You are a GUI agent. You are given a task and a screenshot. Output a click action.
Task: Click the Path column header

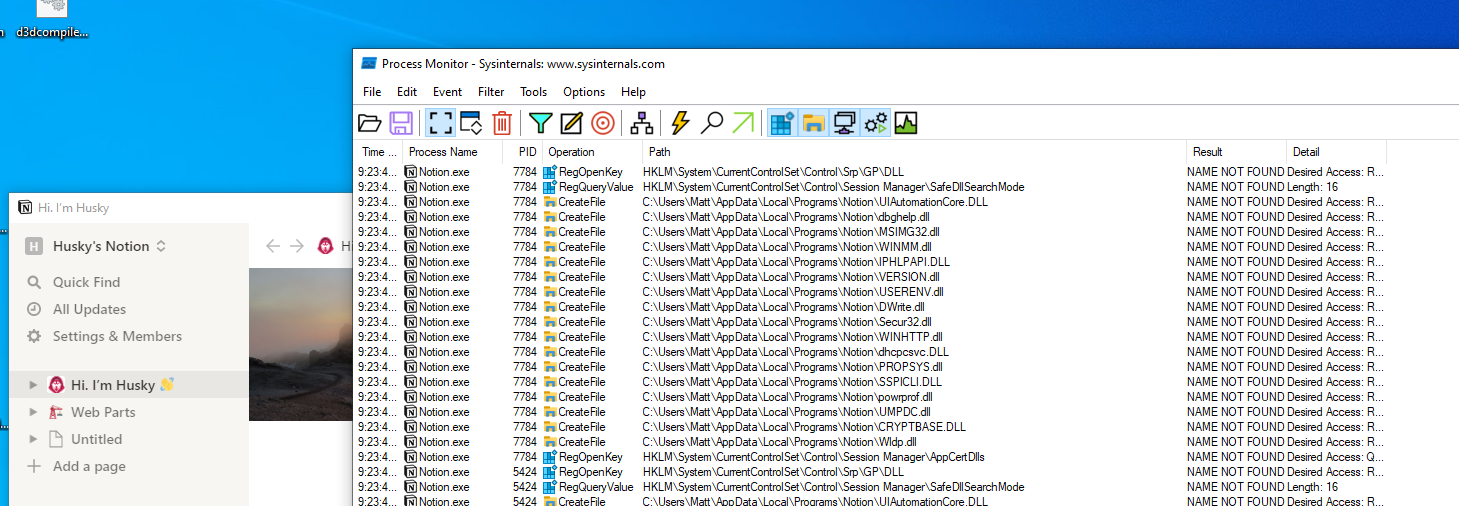[914, 152]
